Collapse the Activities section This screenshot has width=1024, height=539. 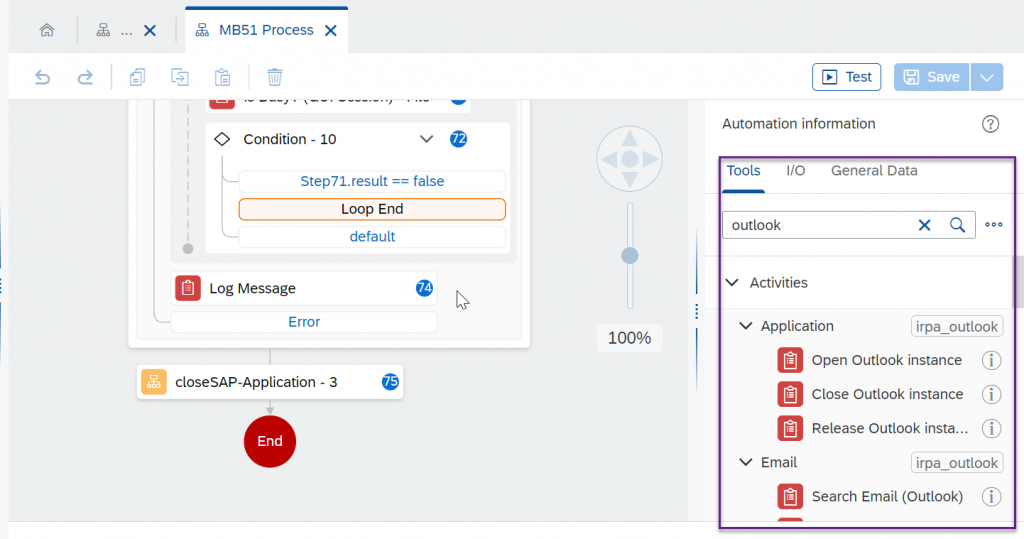coord(733,283)
